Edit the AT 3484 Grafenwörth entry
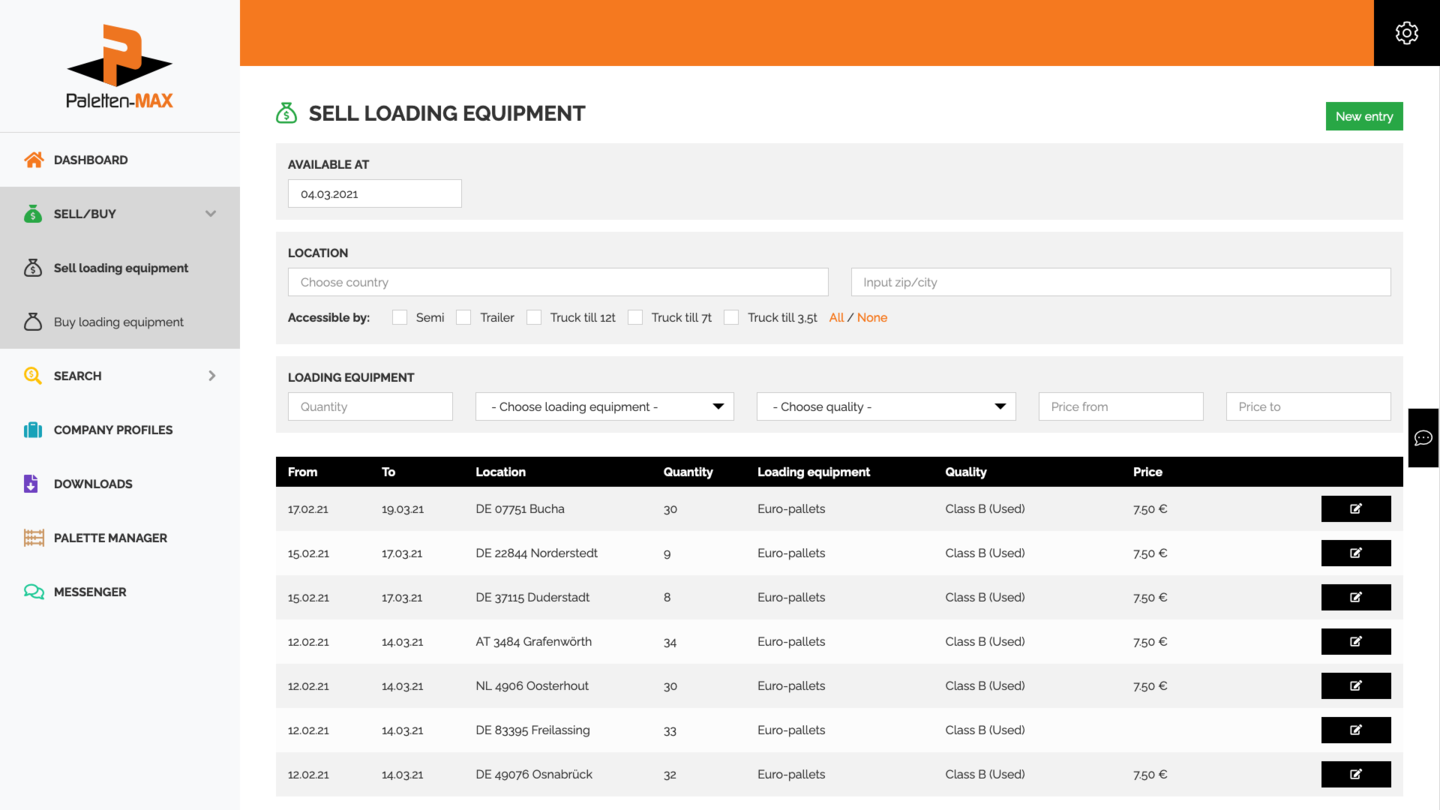 click(x=1355, y=642)
